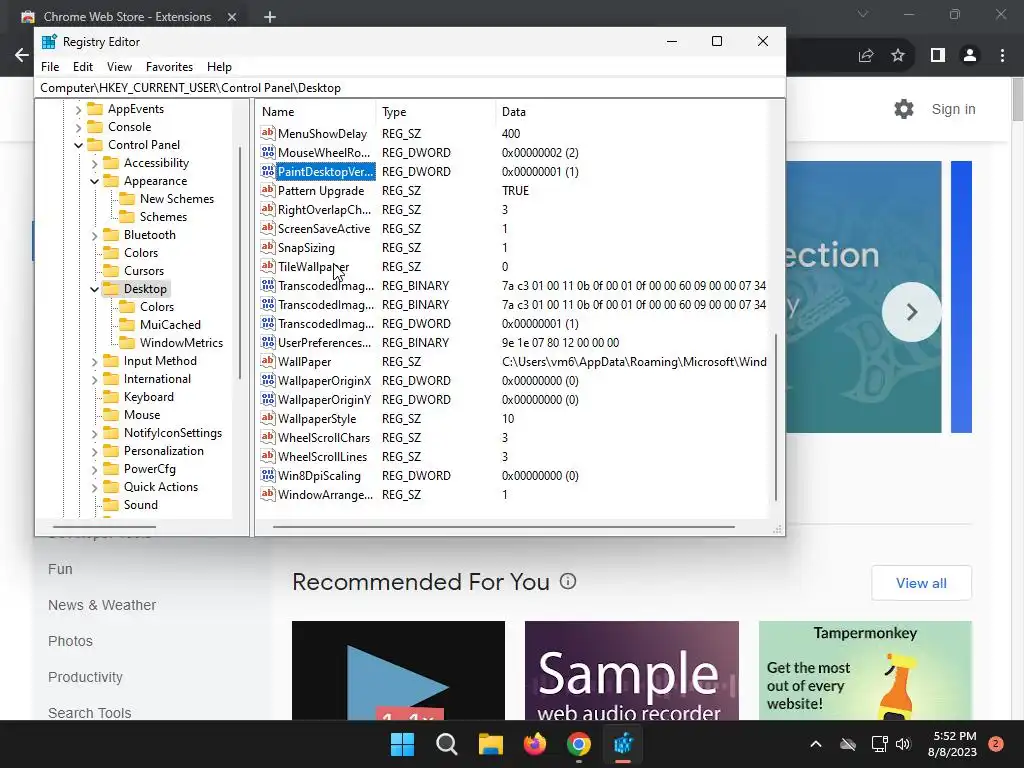Select the WindowMetrics folder icon

coord(127,343)
